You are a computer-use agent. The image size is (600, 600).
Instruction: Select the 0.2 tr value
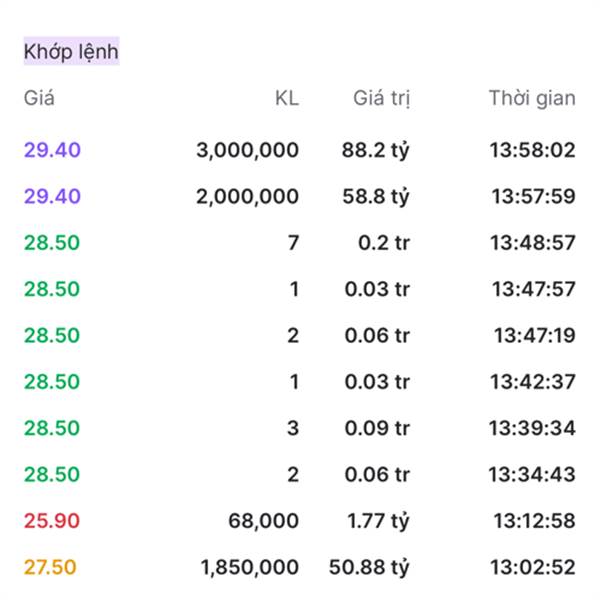pyautogui.click(x=384, y=243)
